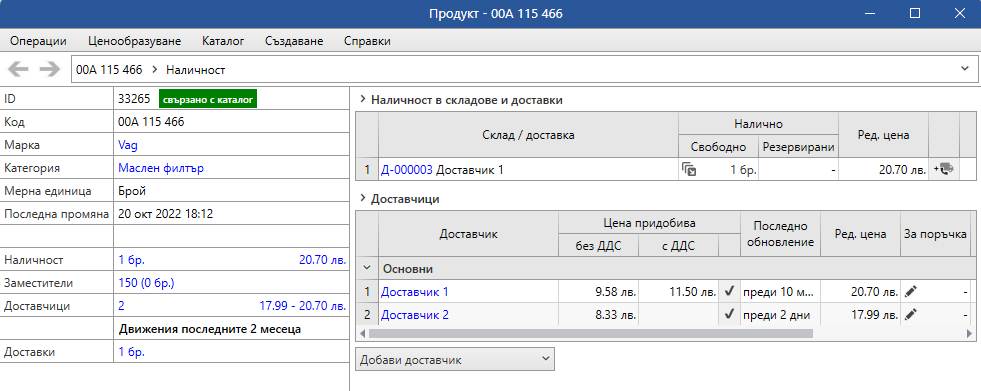Screen dimensions: 981x391
Task: Click the Наличност breadcrumb segment
Action: point(196,69)
